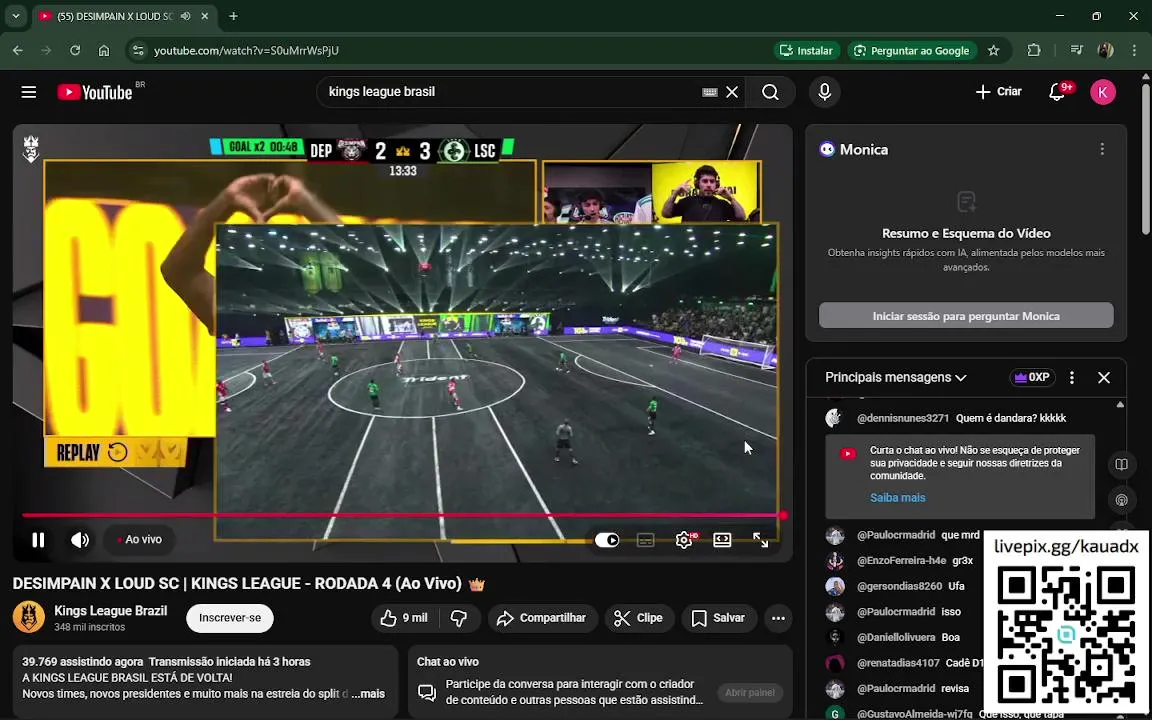Open the browser home page

104,51
